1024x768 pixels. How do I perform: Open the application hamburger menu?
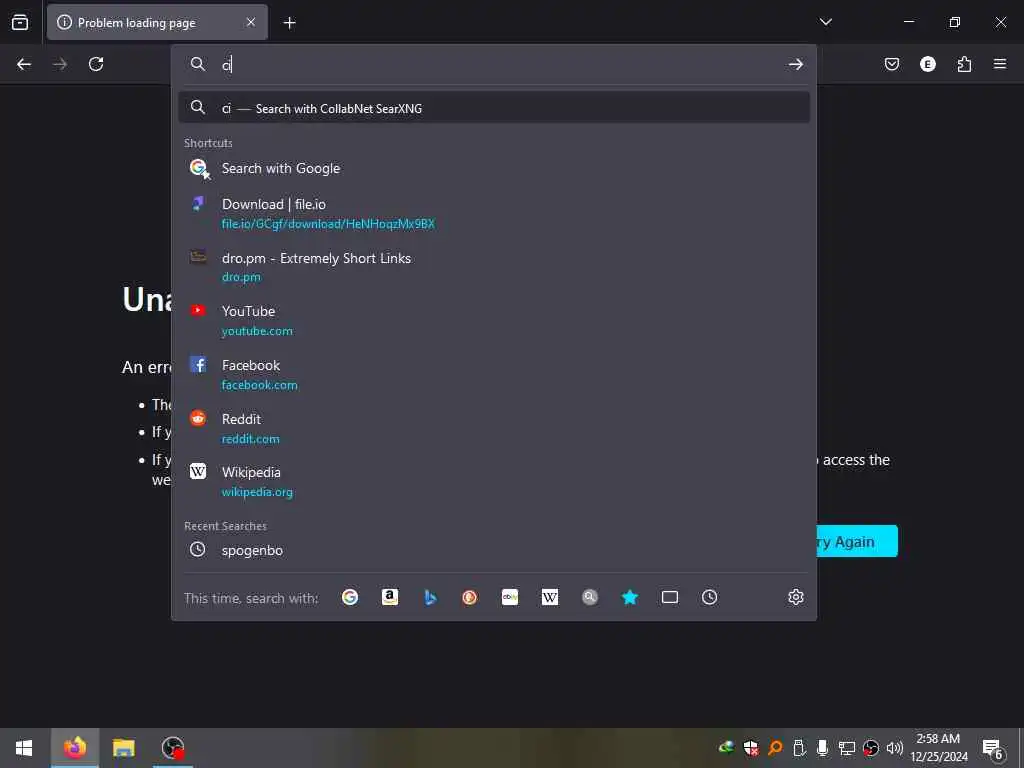pyautogui.click(x=1000, y=64)
